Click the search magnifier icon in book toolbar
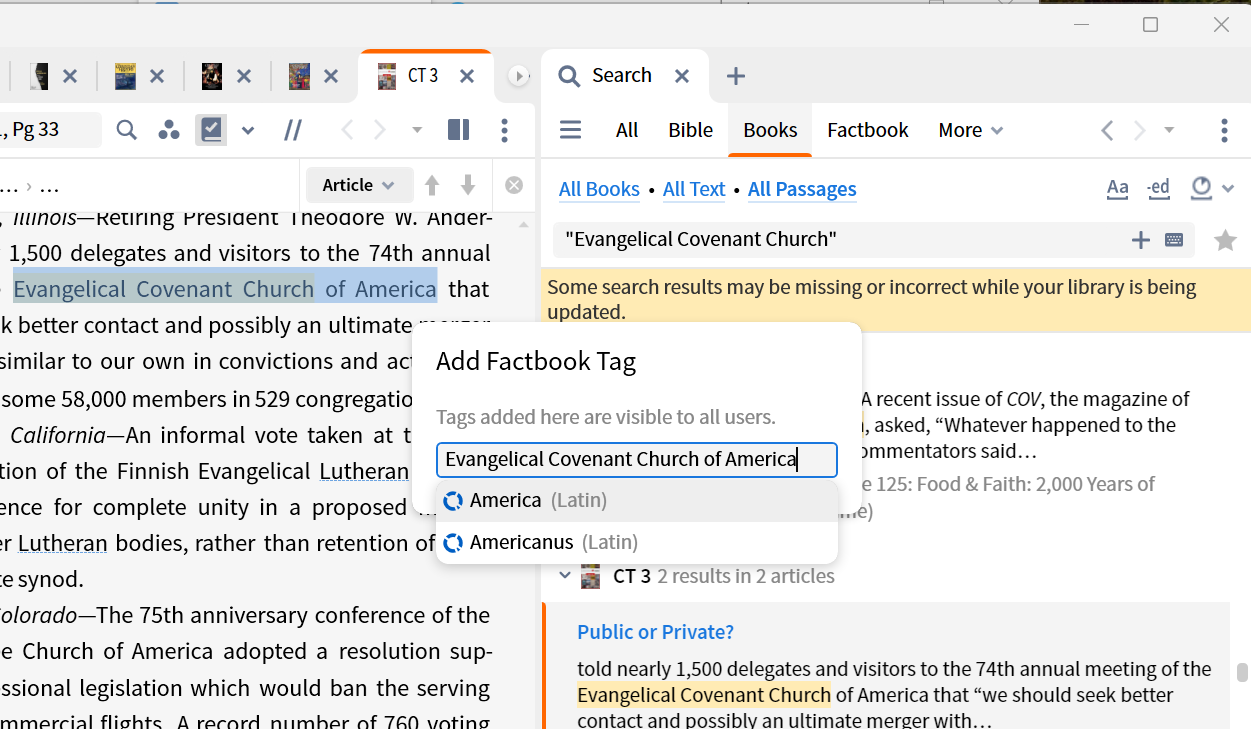 [126, 130]
